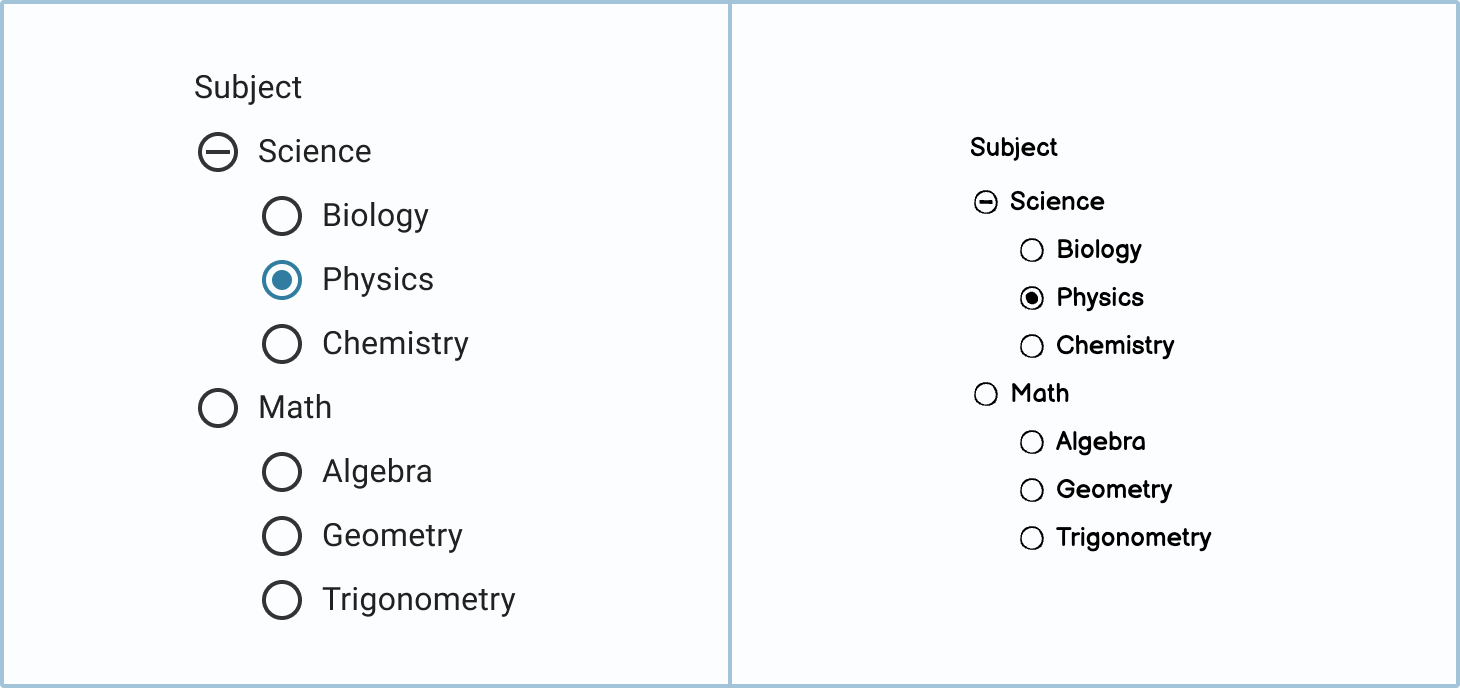Image resolution: width=1460 pixels, height=688 pixels.
Task: Click the bold Subject heading in small panel
Action: pos(1013,148)
